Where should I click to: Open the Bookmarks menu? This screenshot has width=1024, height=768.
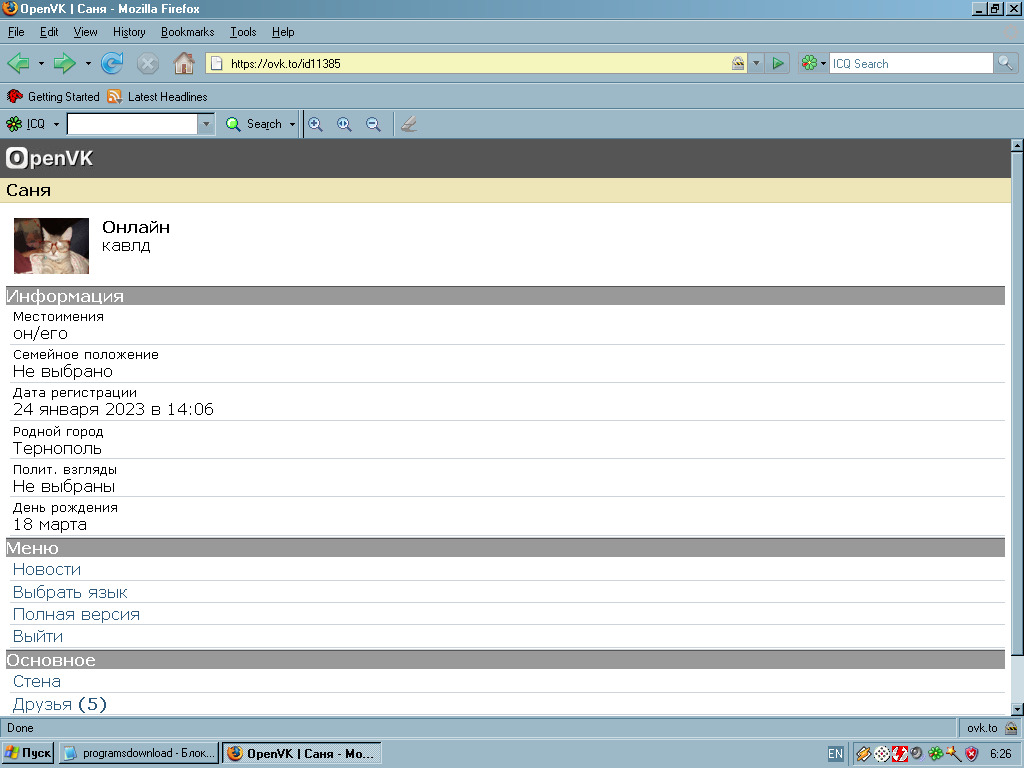(187, 32)
